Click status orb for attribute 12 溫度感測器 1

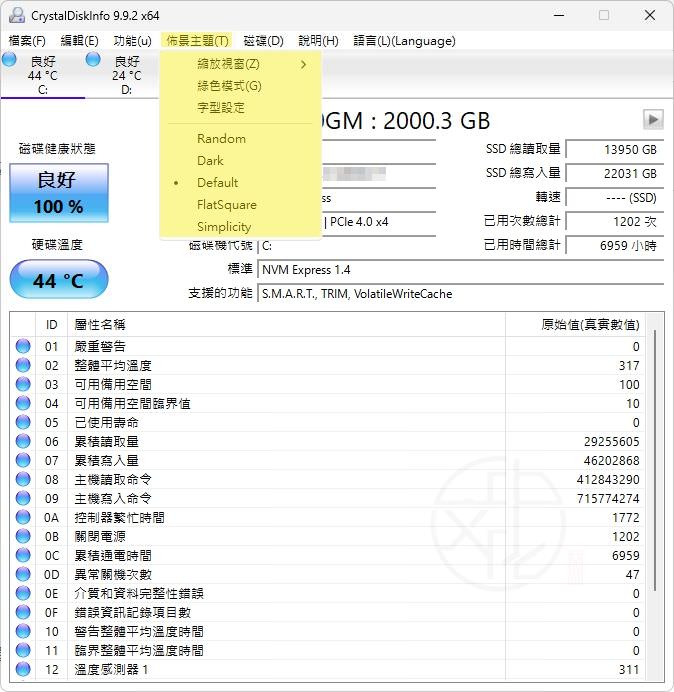[23, 669]
